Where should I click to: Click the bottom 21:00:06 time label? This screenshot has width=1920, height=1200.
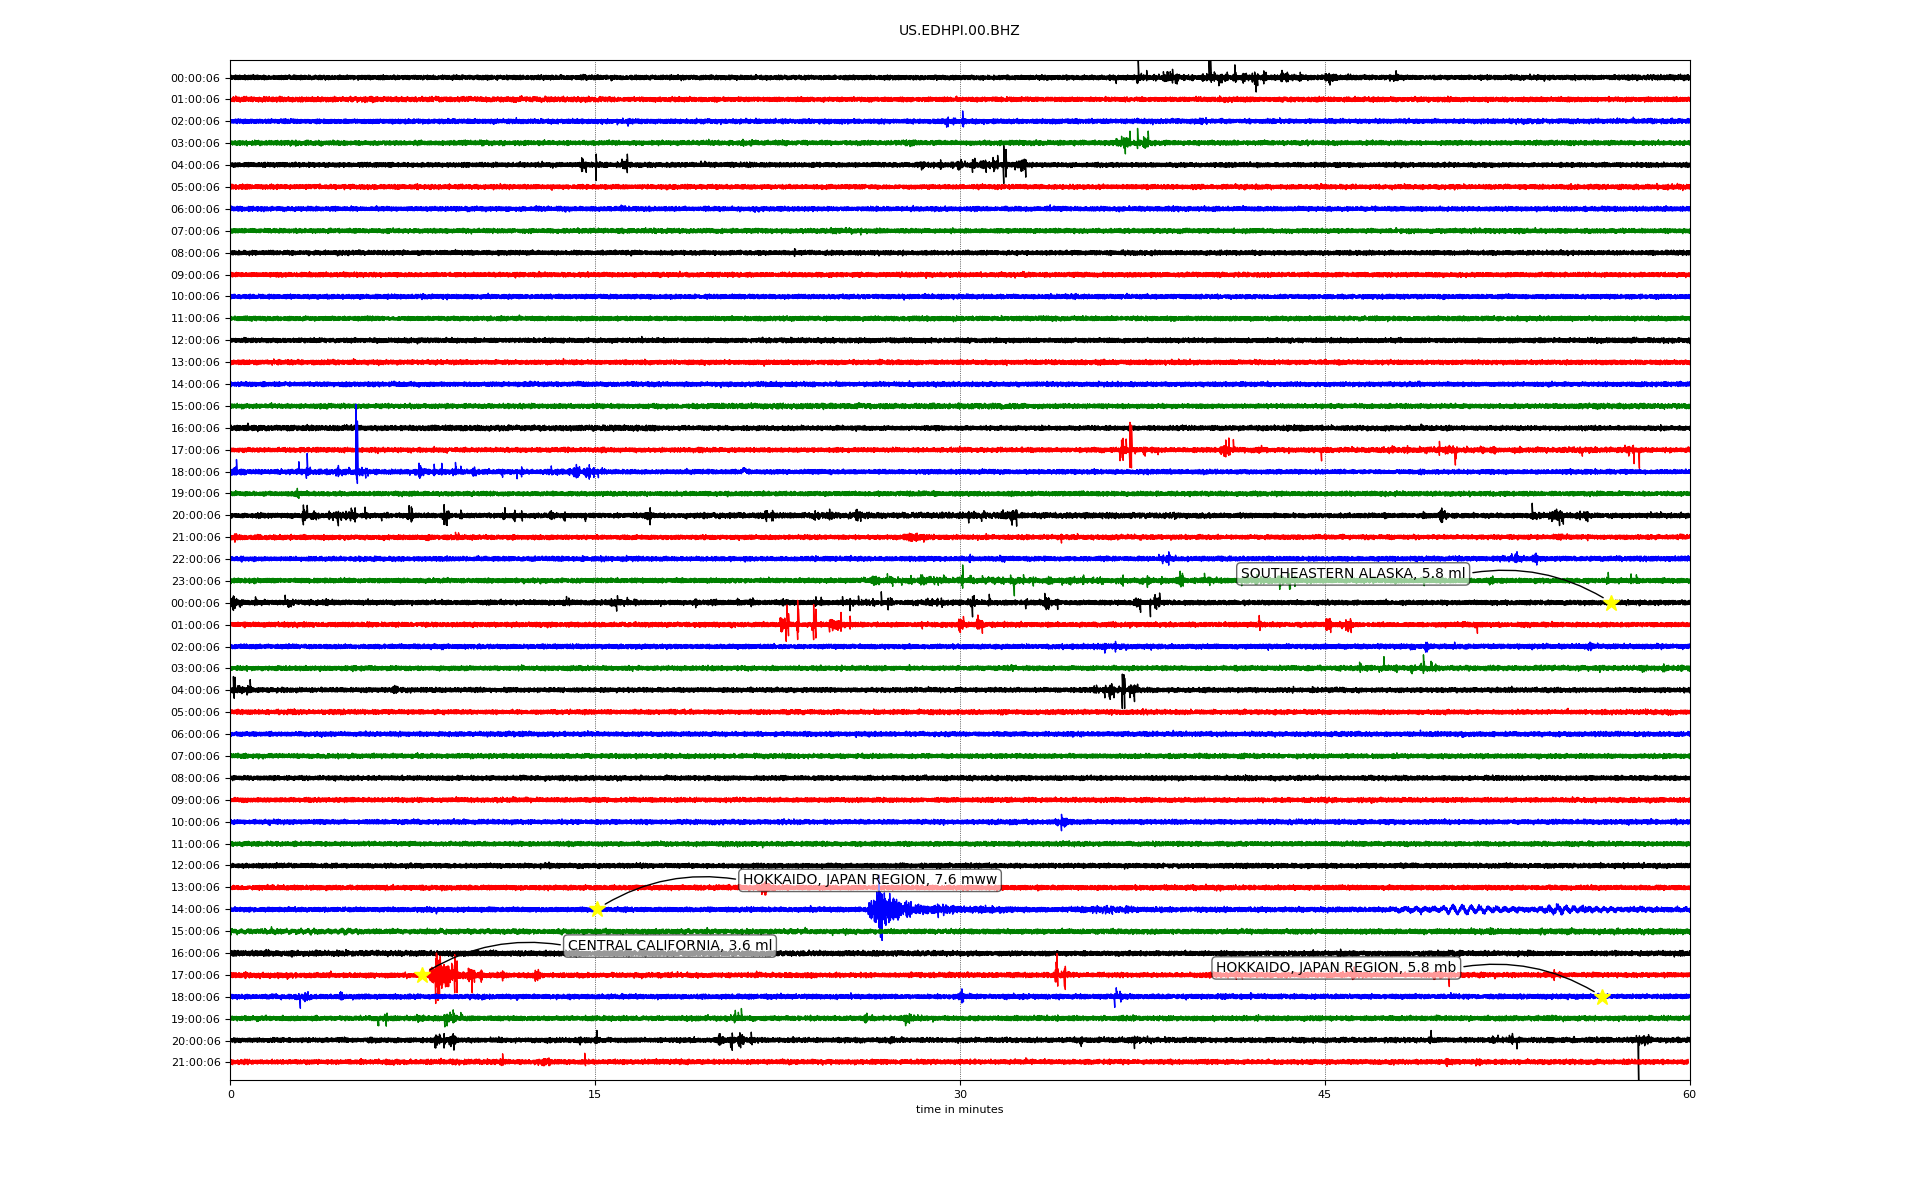[195, 1063]
